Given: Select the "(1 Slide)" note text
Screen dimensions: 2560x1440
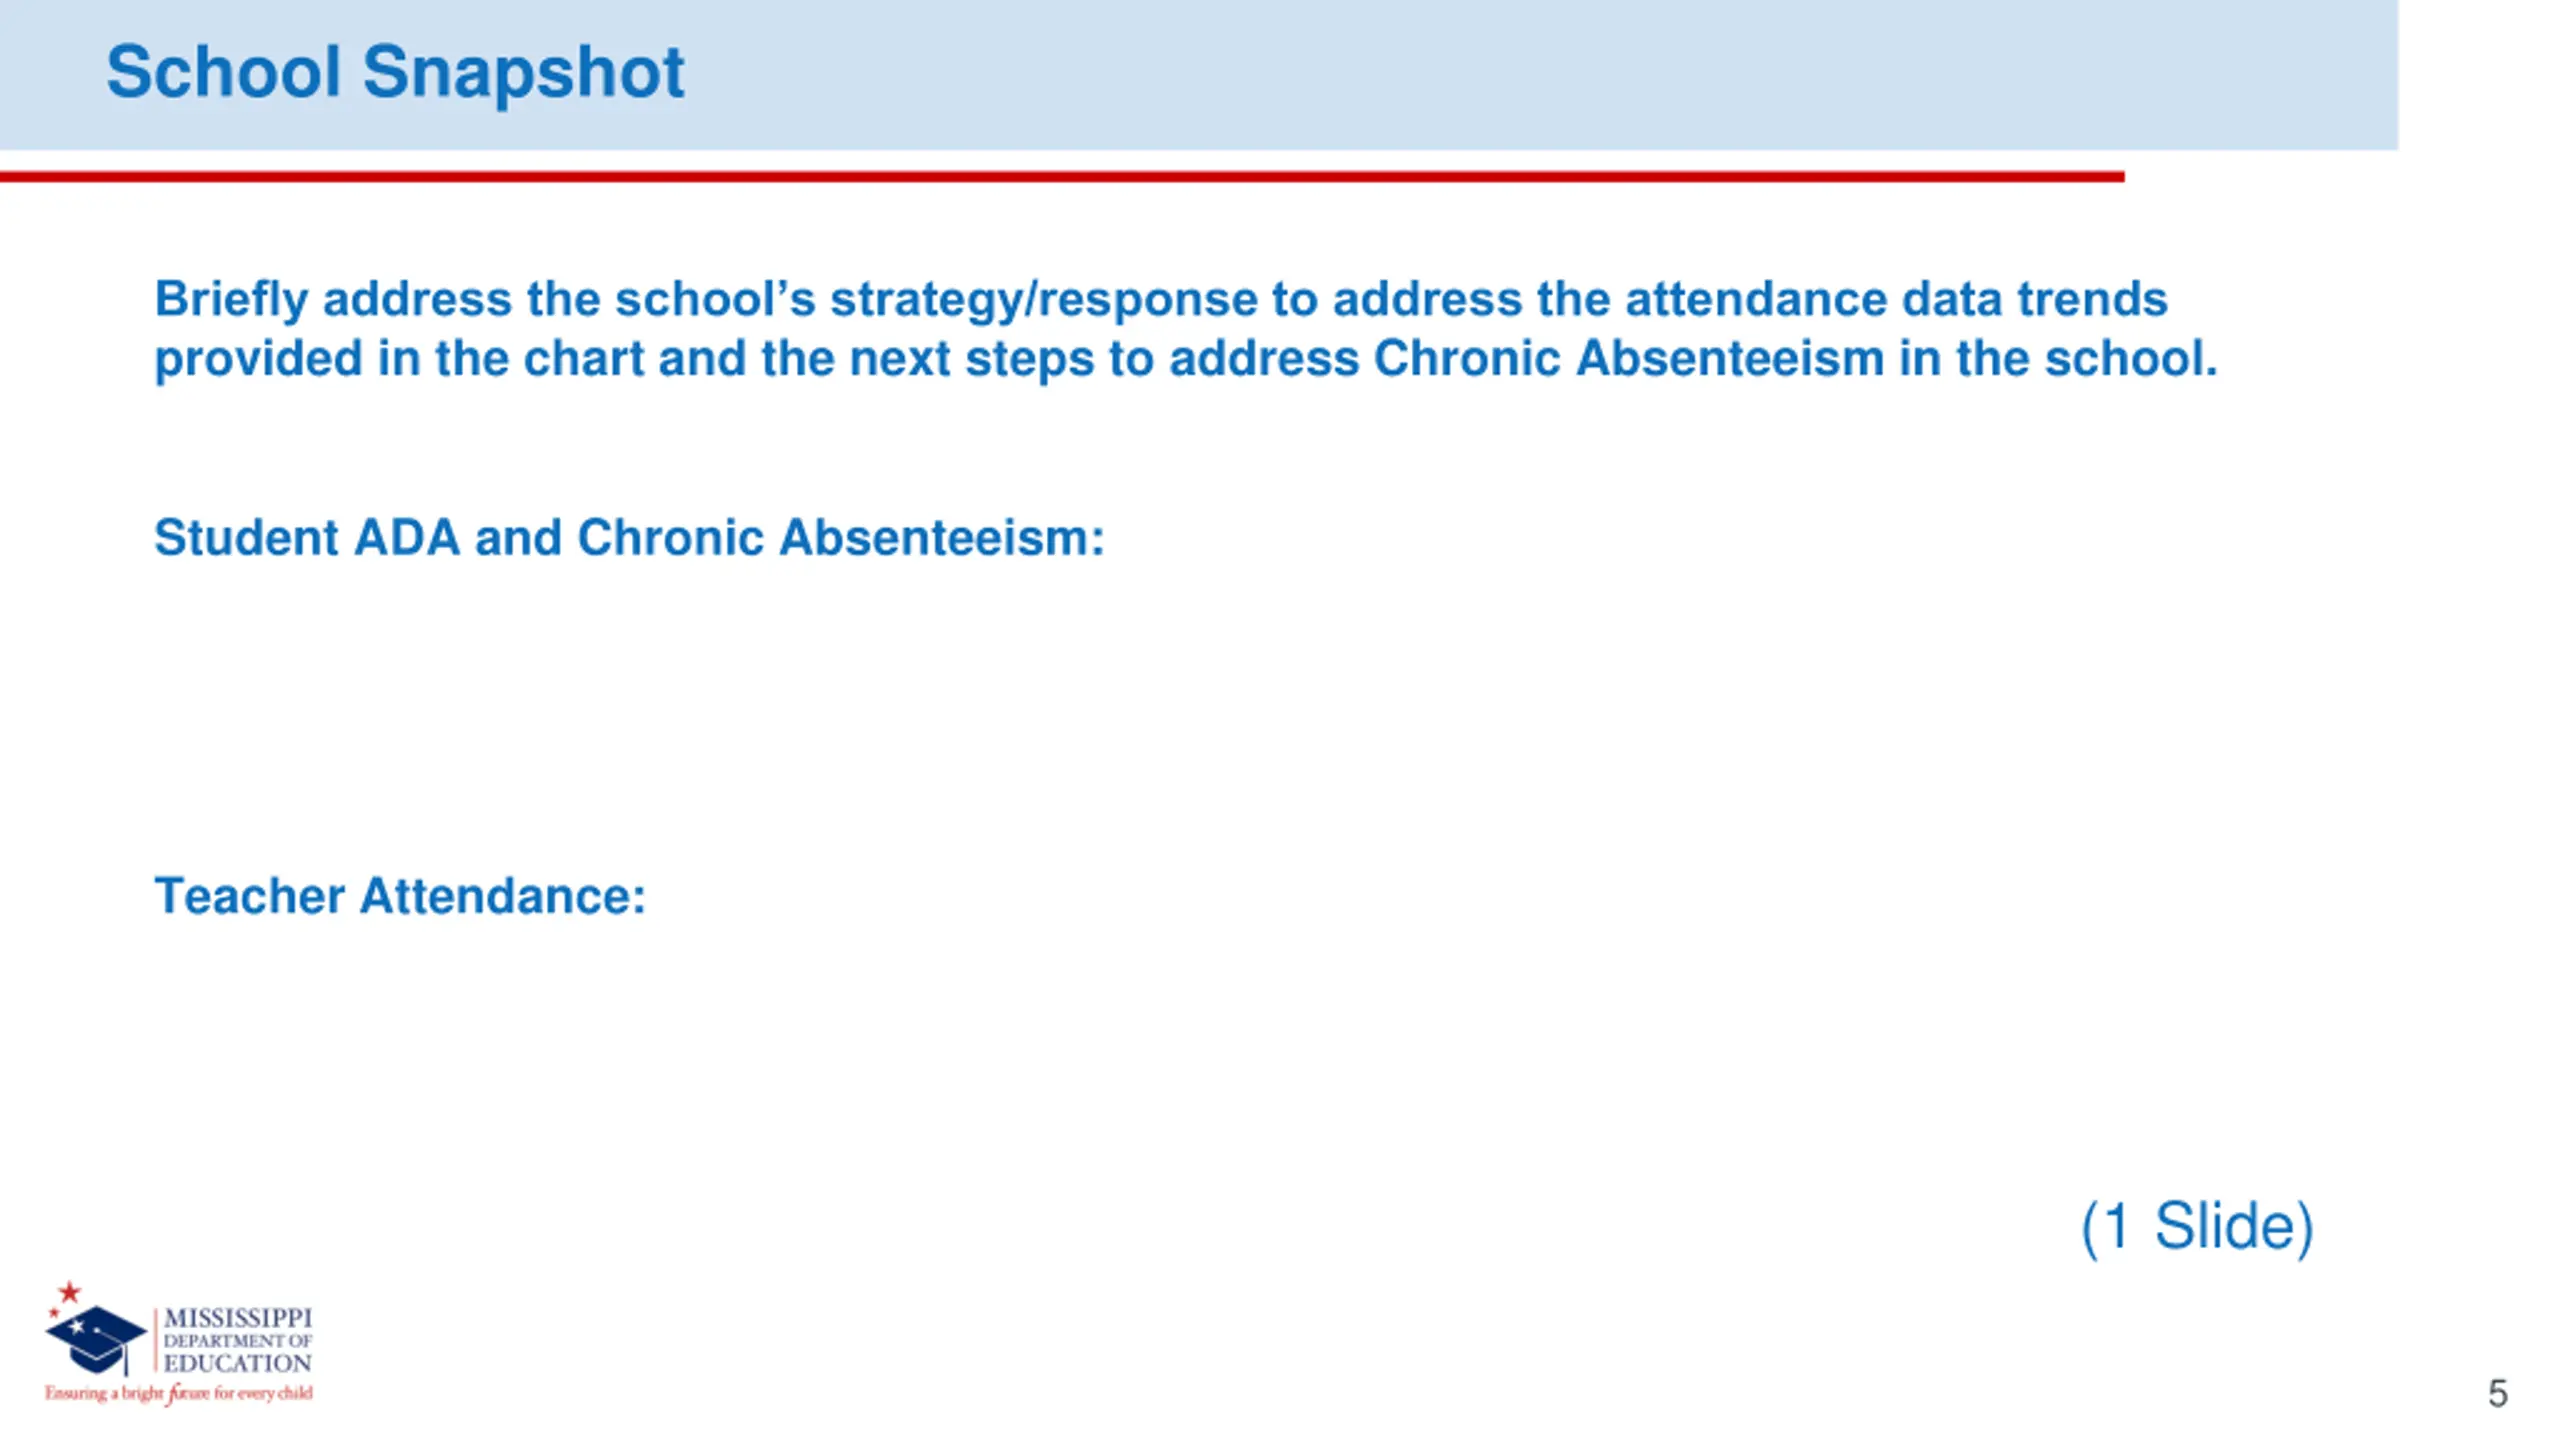Looking at the screenshot, I should pos(2197,1226).
